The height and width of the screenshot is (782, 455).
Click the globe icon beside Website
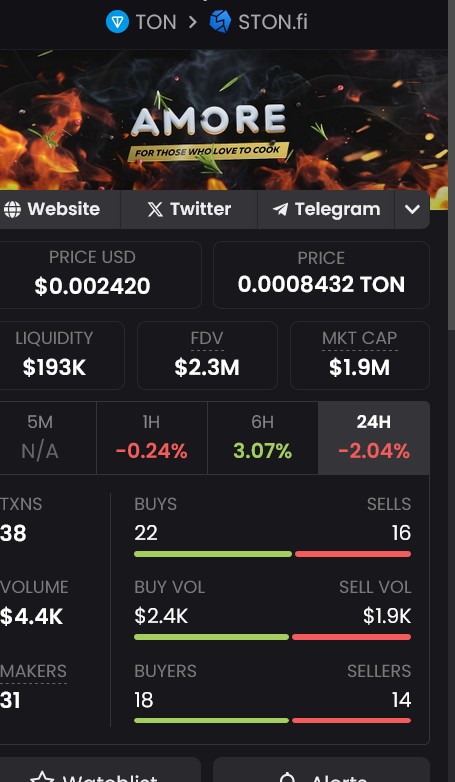(x=12, y=209)
